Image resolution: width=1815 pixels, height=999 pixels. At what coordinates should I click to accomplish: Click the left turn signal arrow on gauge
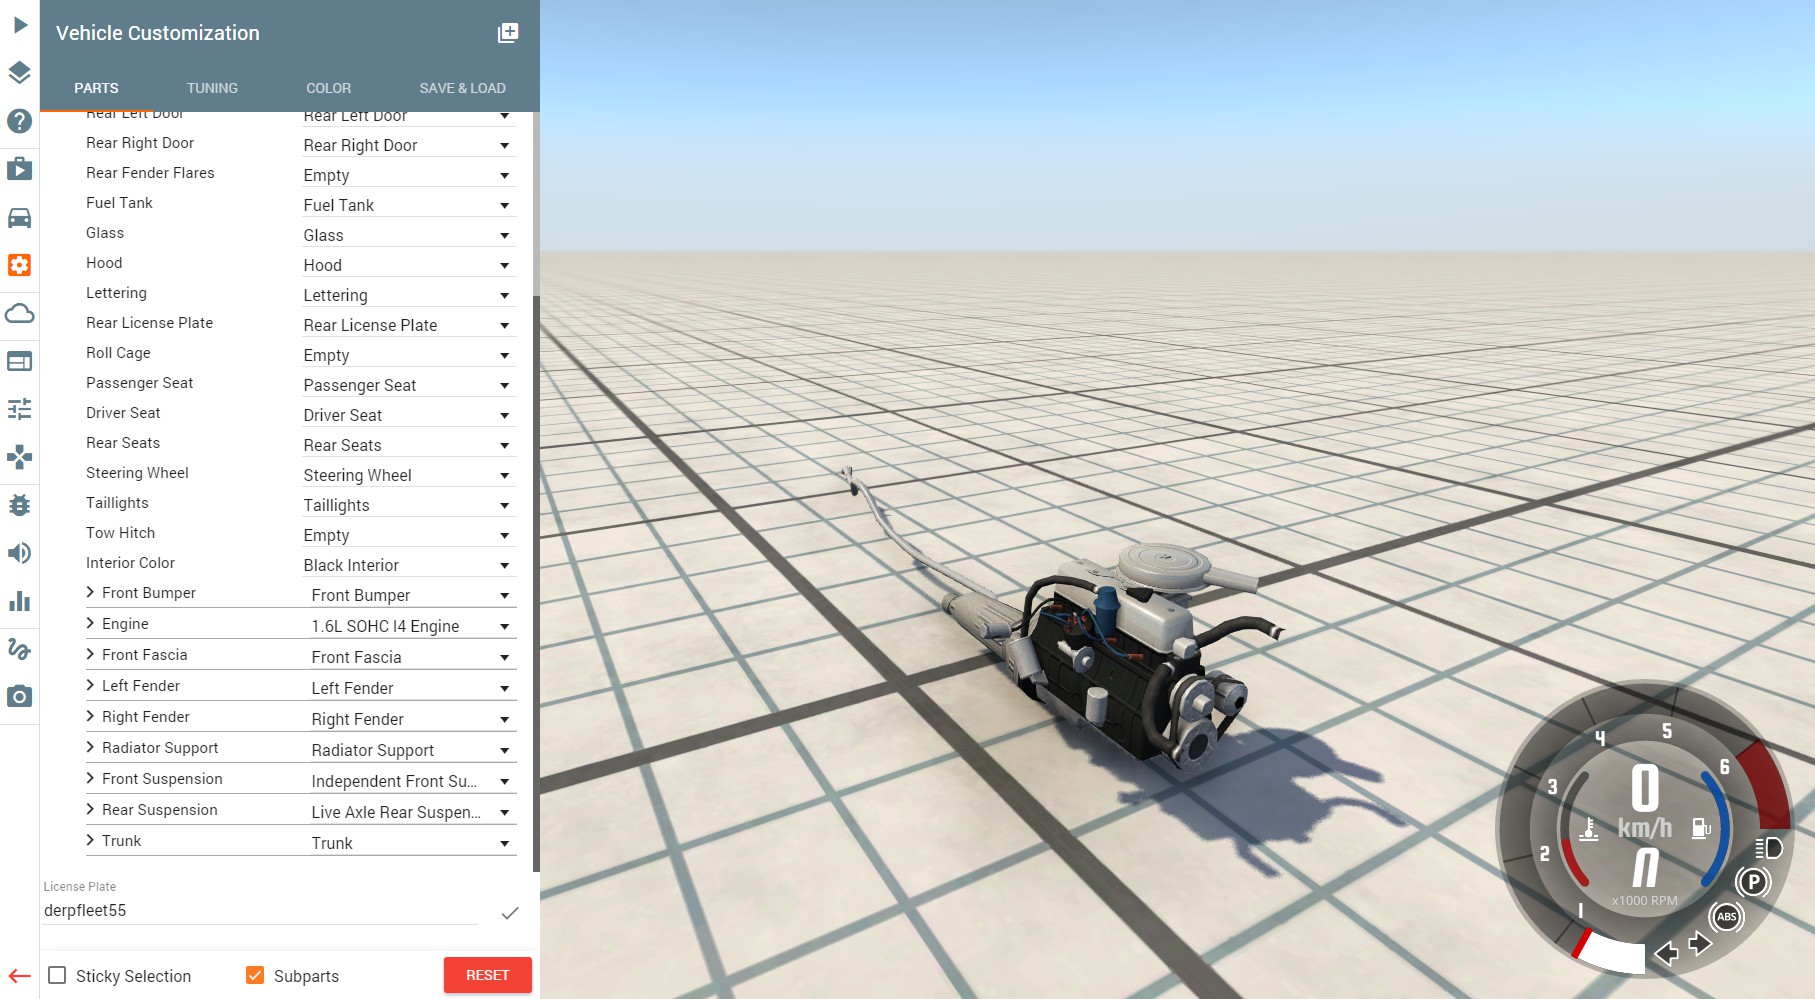(1666, 953)
